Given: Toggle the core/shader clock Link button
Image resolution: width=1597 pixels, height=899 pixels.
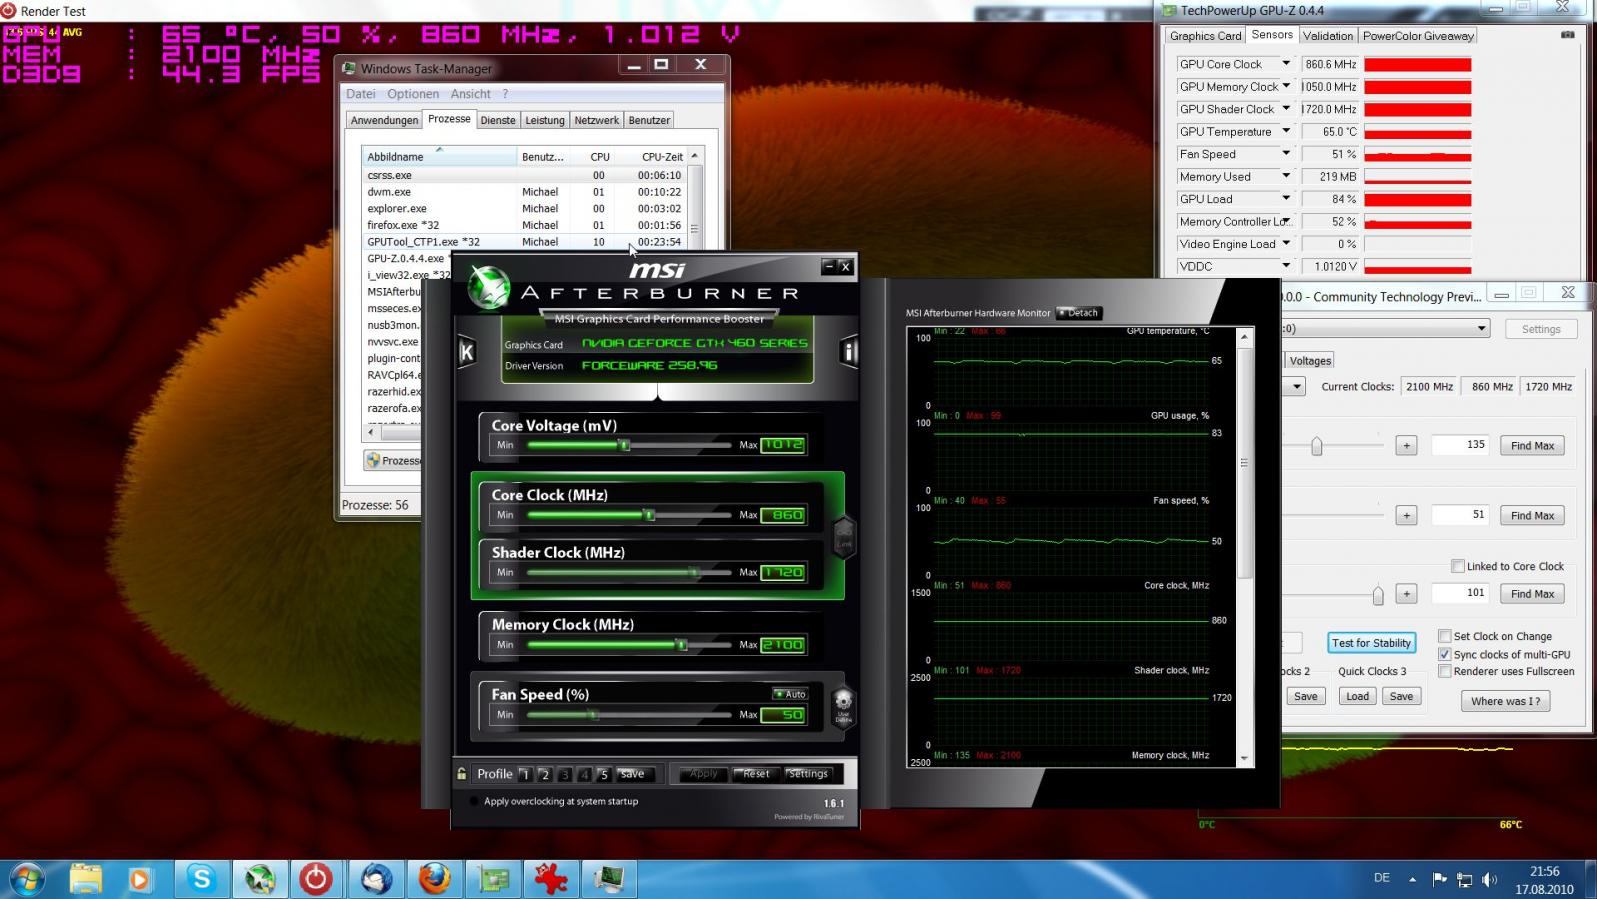Looking at the screenshot, I should click(x=844, y=537).
